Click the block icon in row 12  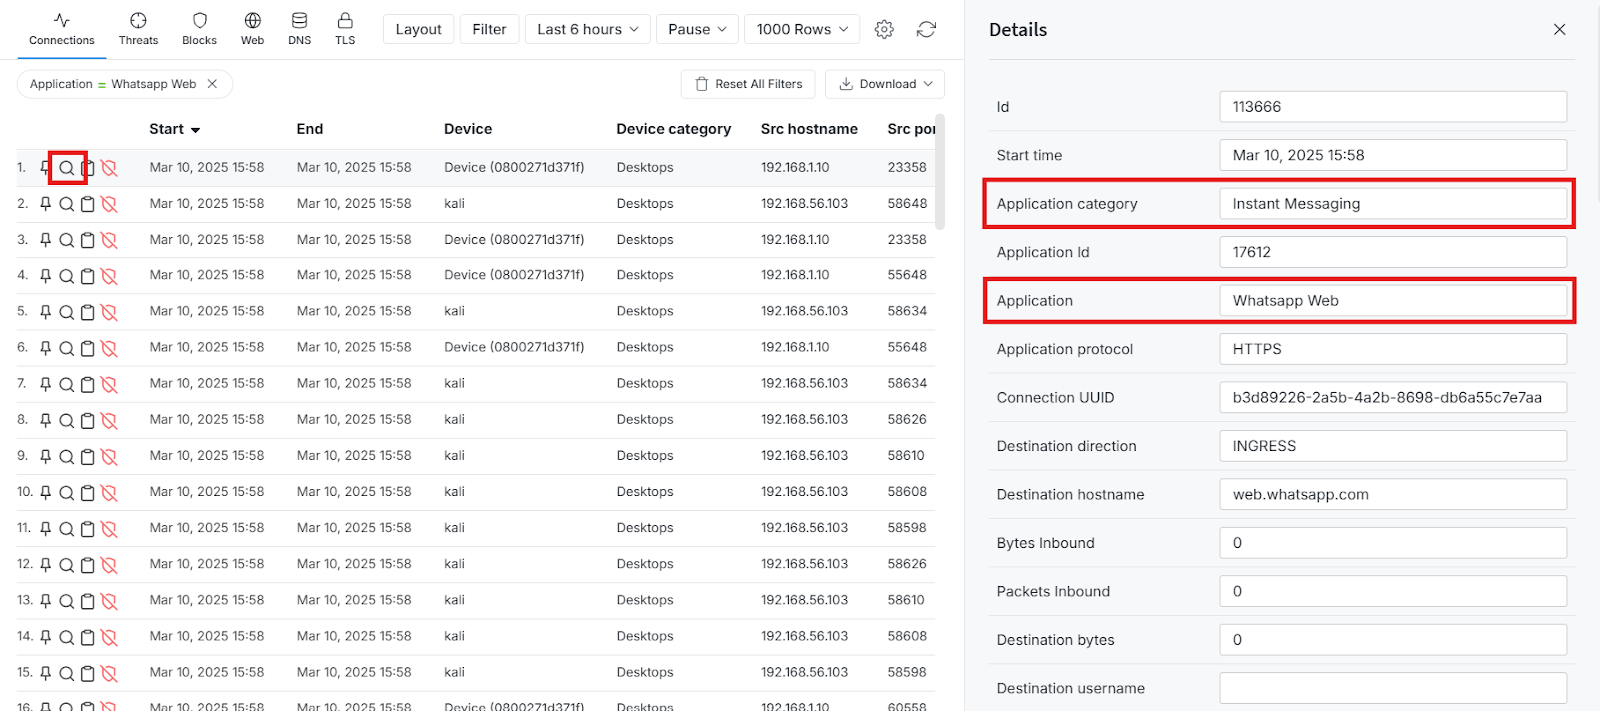[109, 565]
